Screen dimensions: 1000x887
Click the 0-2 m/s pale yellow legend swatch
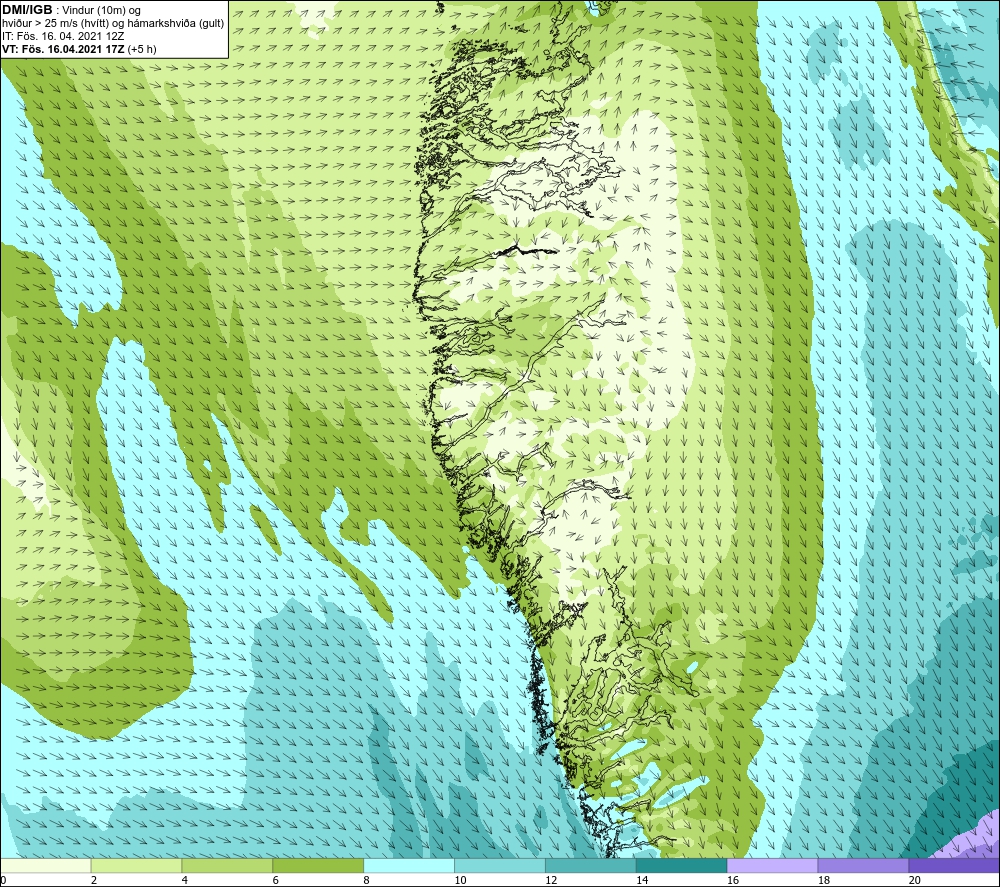(x=45, y=865)
